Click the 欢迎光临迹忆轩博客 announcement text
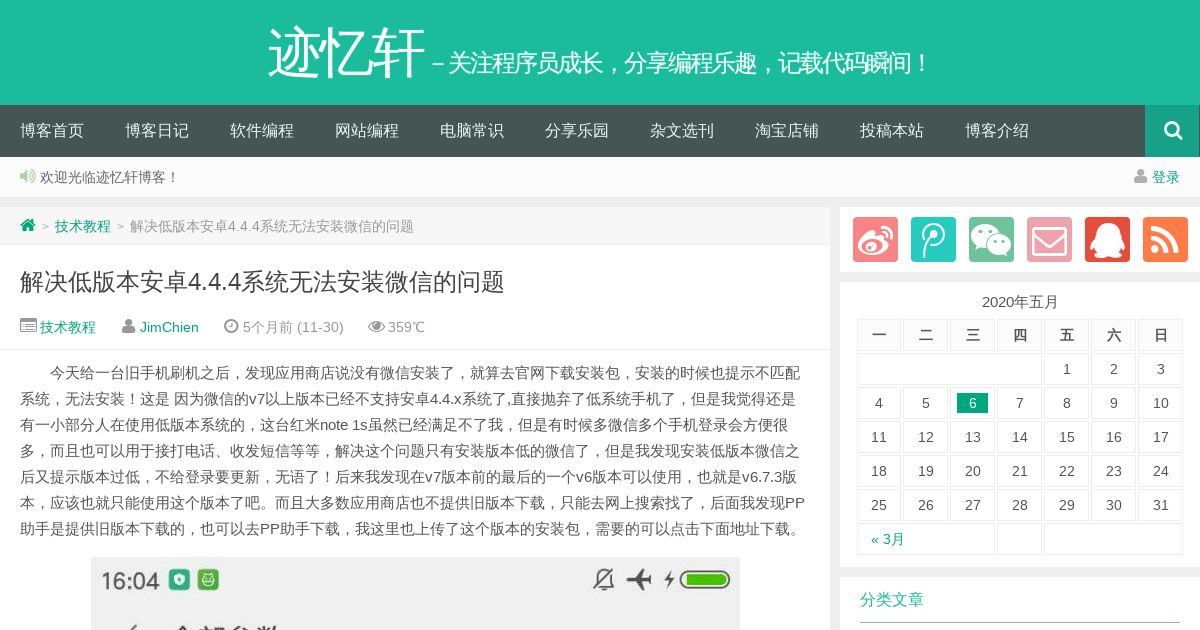The height and width of the screenshot is (630, 1200). coord(109,177)
